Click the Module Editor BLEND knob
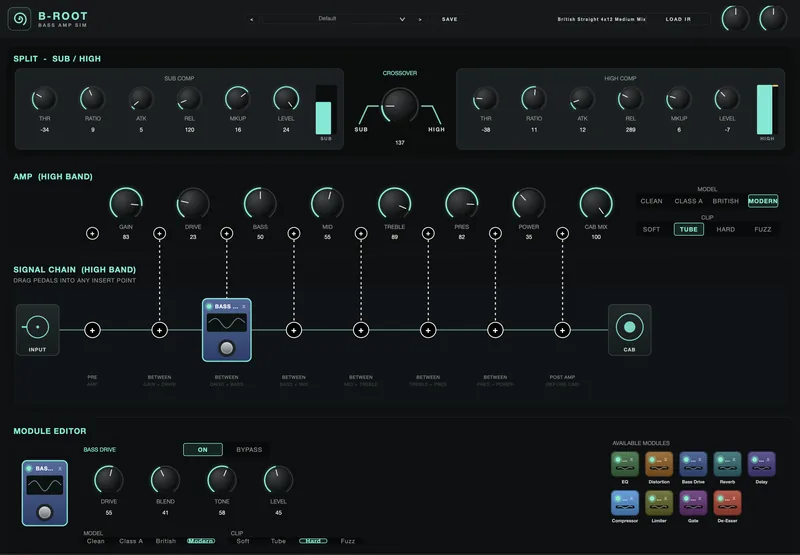Image resolution: width=800 pixels, height=555 pixels. tap(165, 479)
